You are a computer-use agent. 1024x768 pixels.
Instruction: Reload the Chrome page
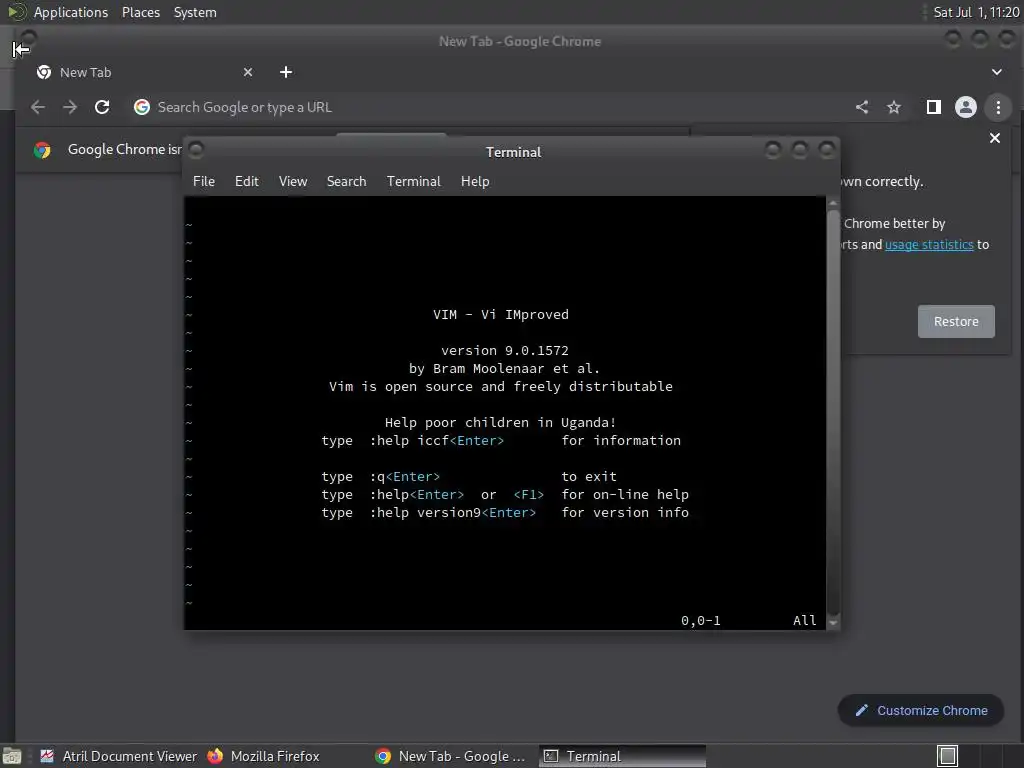(102, 107)
